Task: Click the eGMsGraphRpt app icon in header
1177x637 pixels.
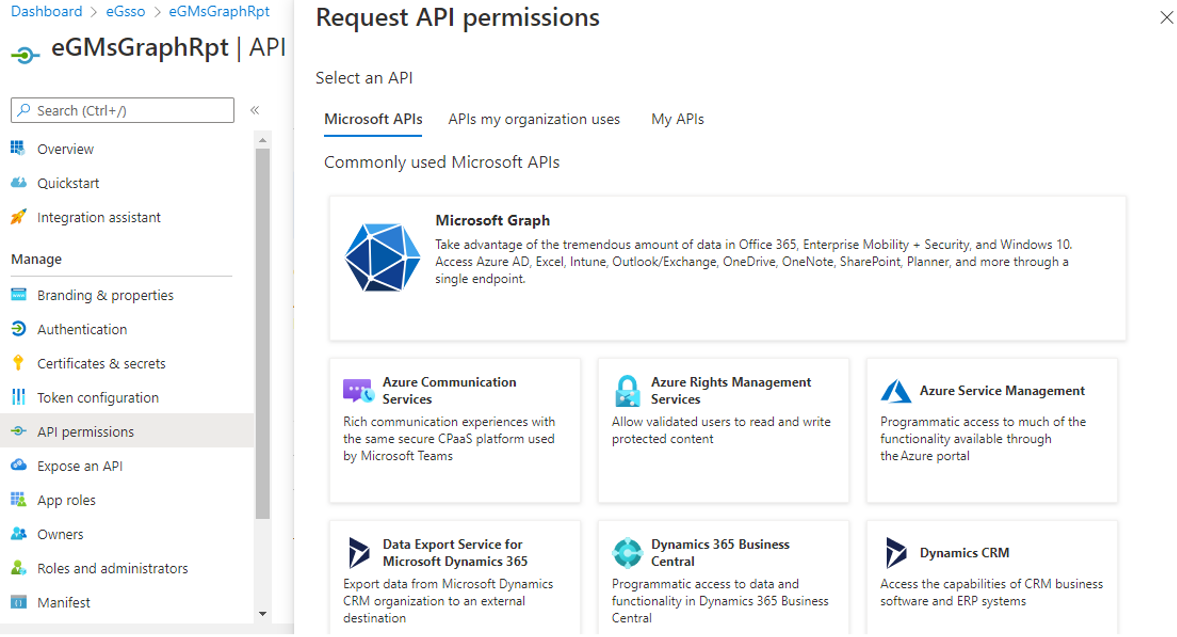Action: click(25, 55)
